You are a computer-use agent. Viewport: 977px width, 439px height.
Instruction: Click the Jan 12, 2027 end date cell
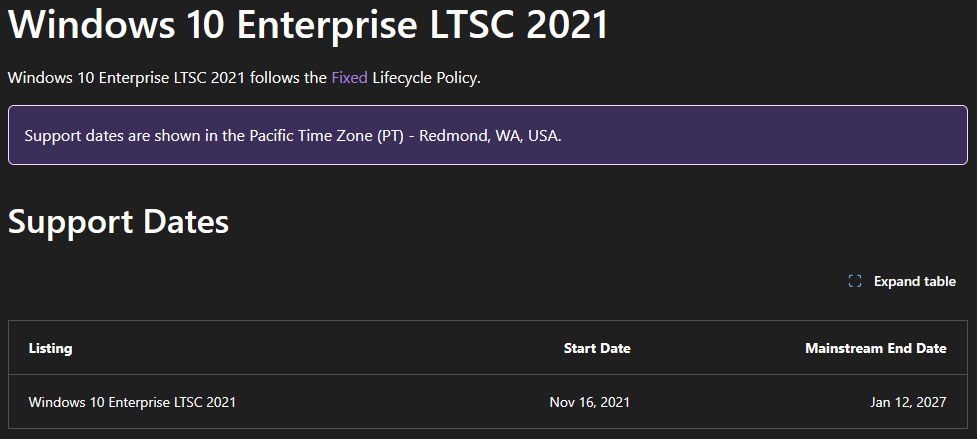tap(908, 403)
